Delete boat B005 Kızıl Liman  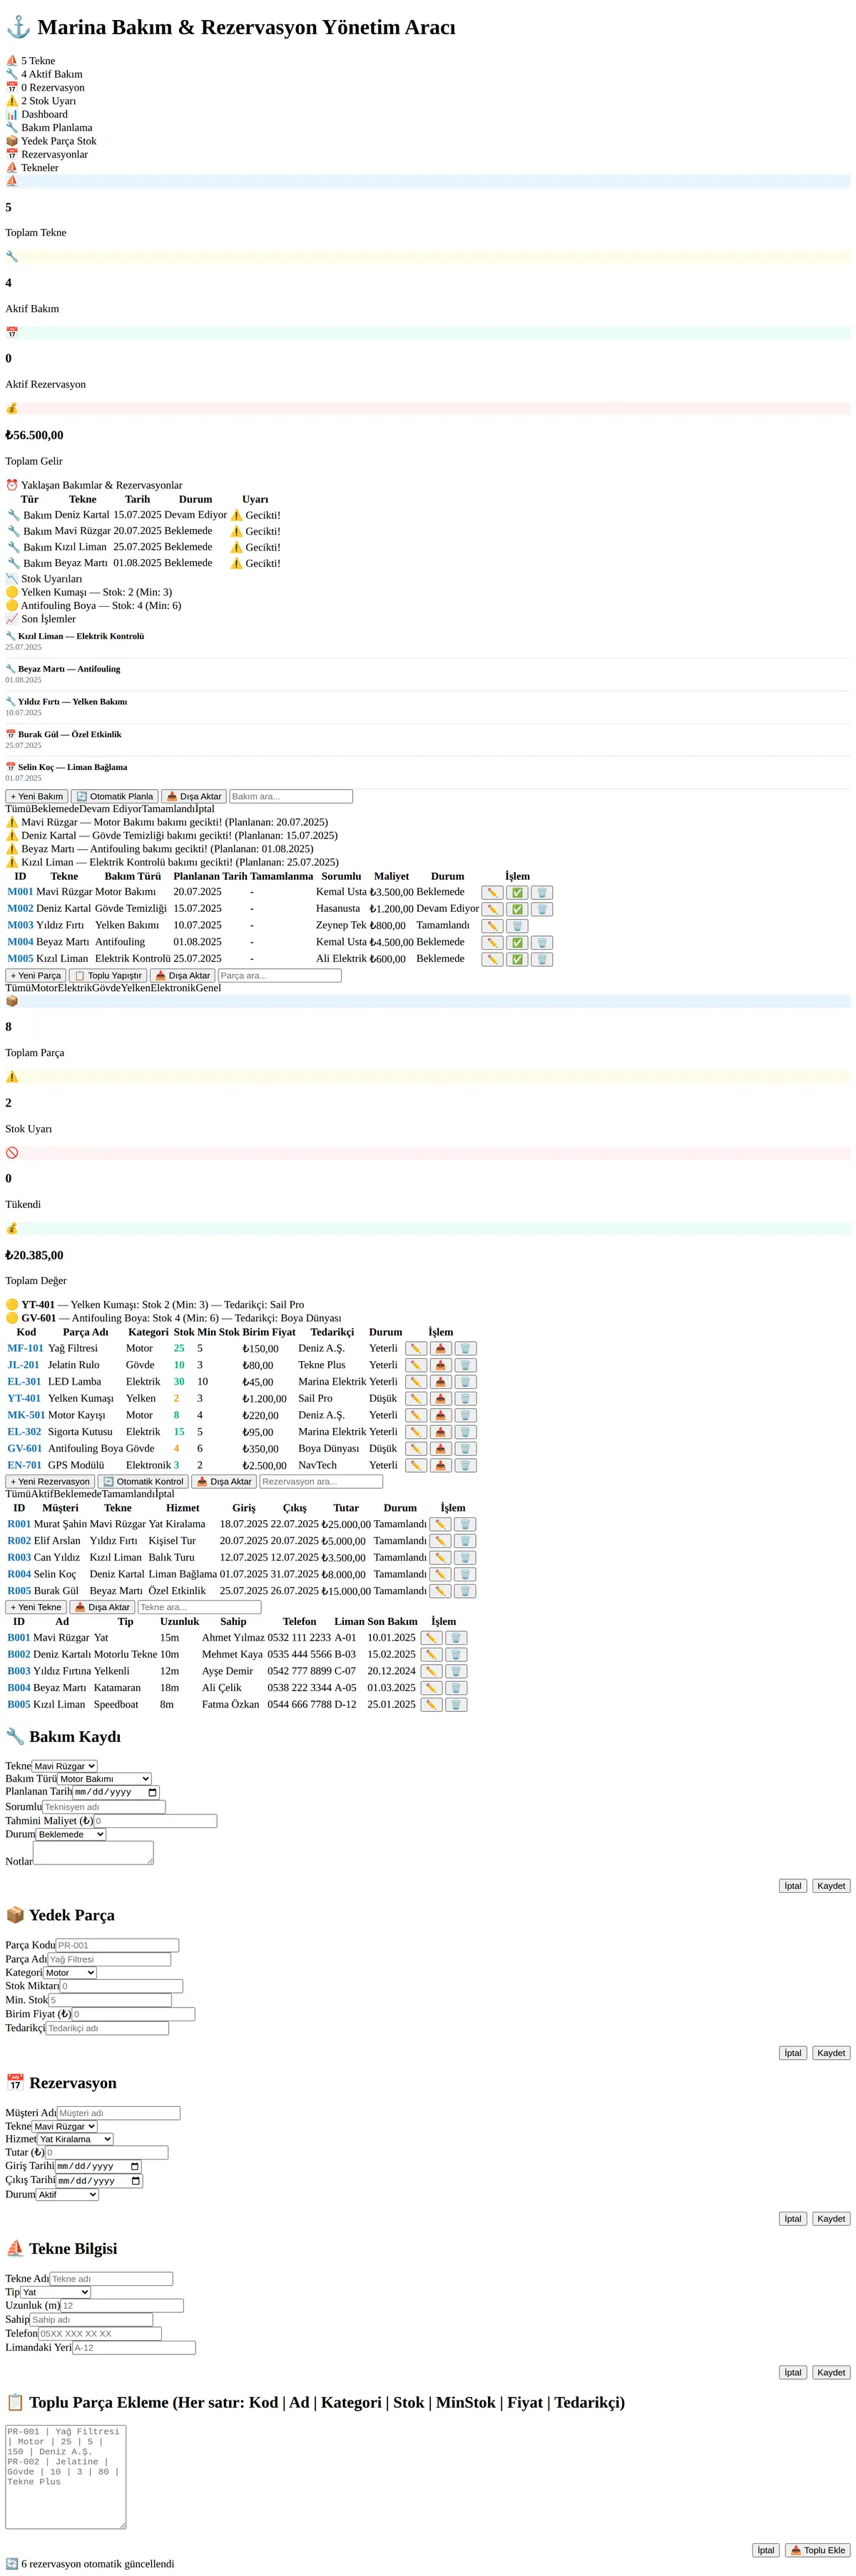(x=456, y=1705)
